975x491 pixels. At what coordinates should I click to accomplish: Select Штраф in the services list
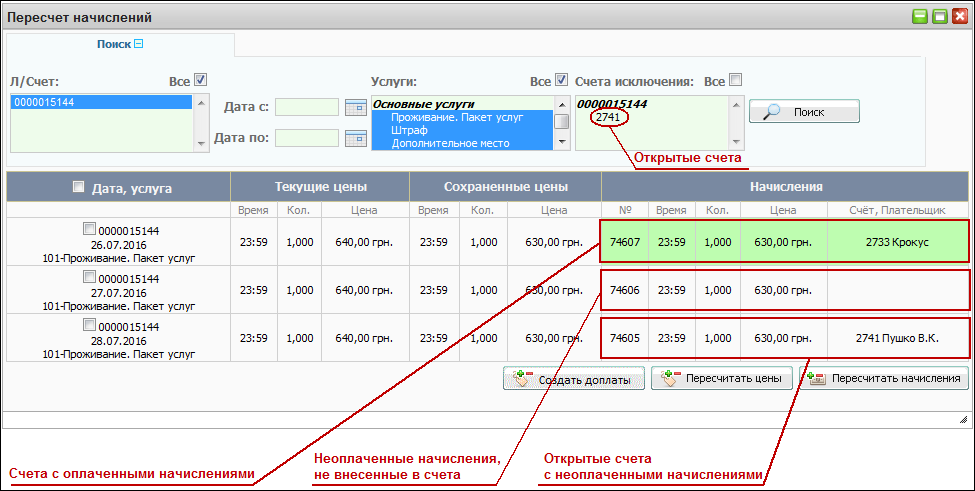point(408,130)
